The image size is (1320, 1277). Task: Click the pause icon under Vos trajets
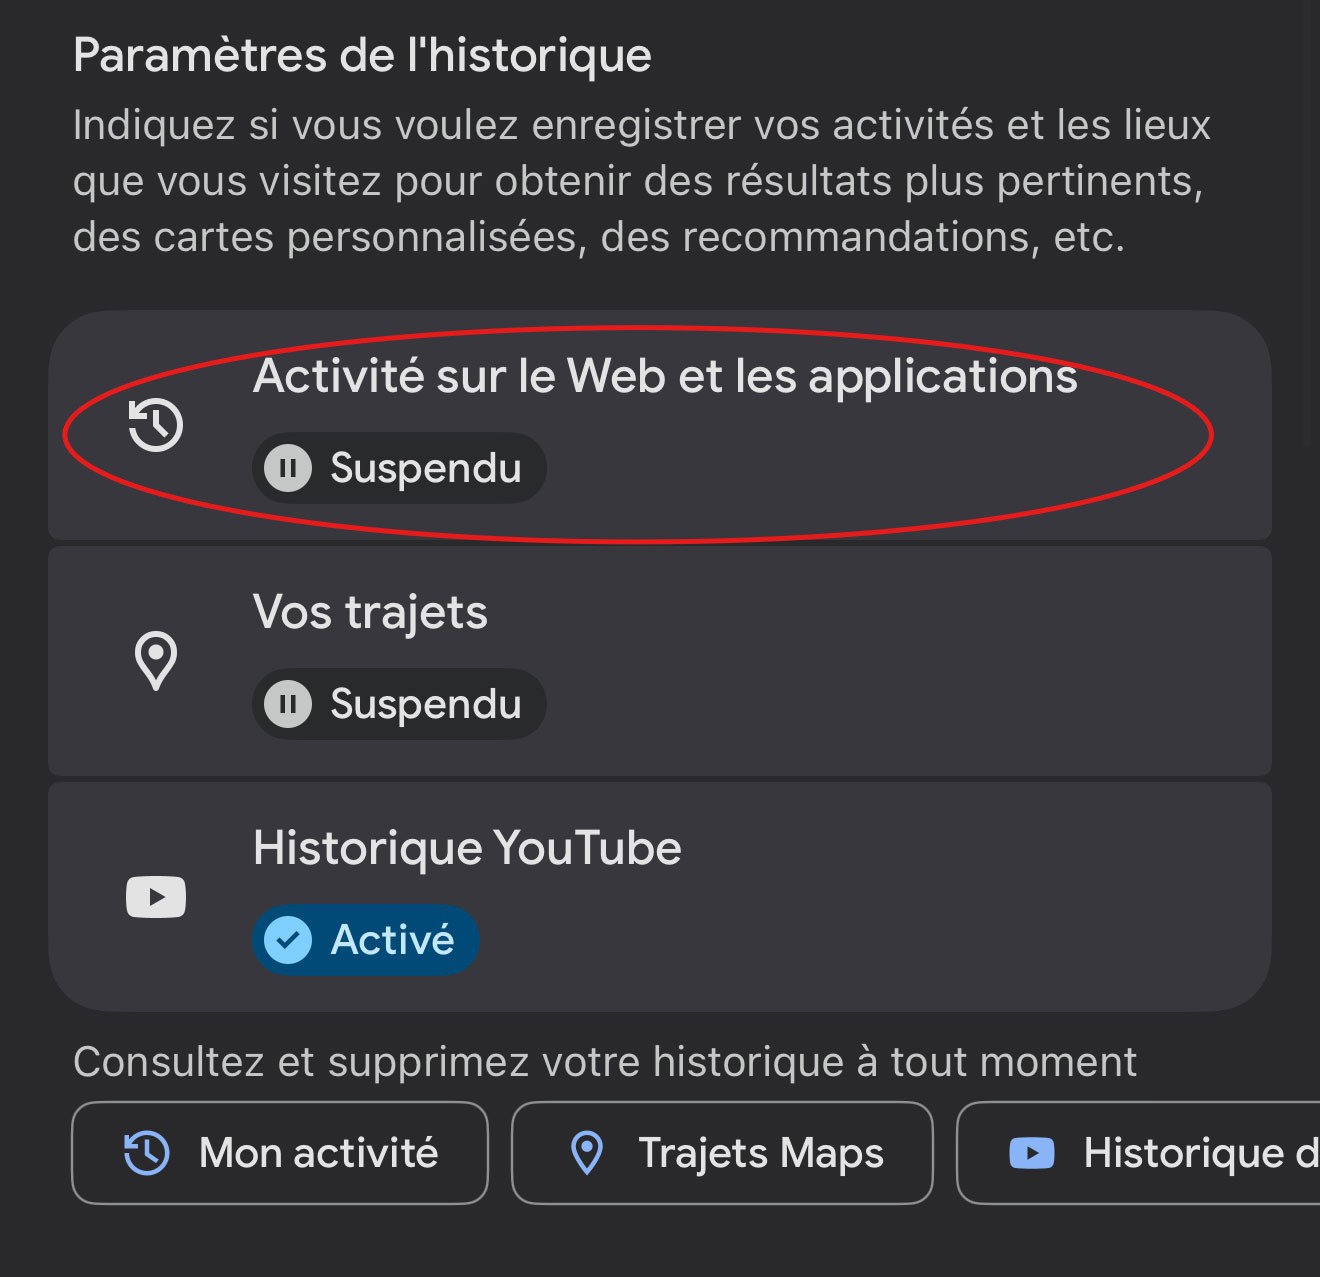(x=288, y=704)
